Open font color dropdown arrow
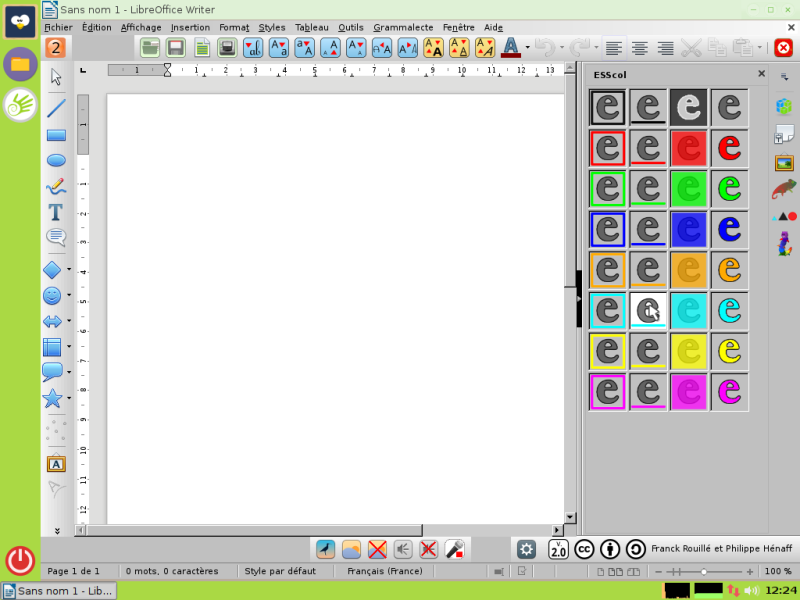The height and width of the screenshot is (600, 800). click(528, 48)
